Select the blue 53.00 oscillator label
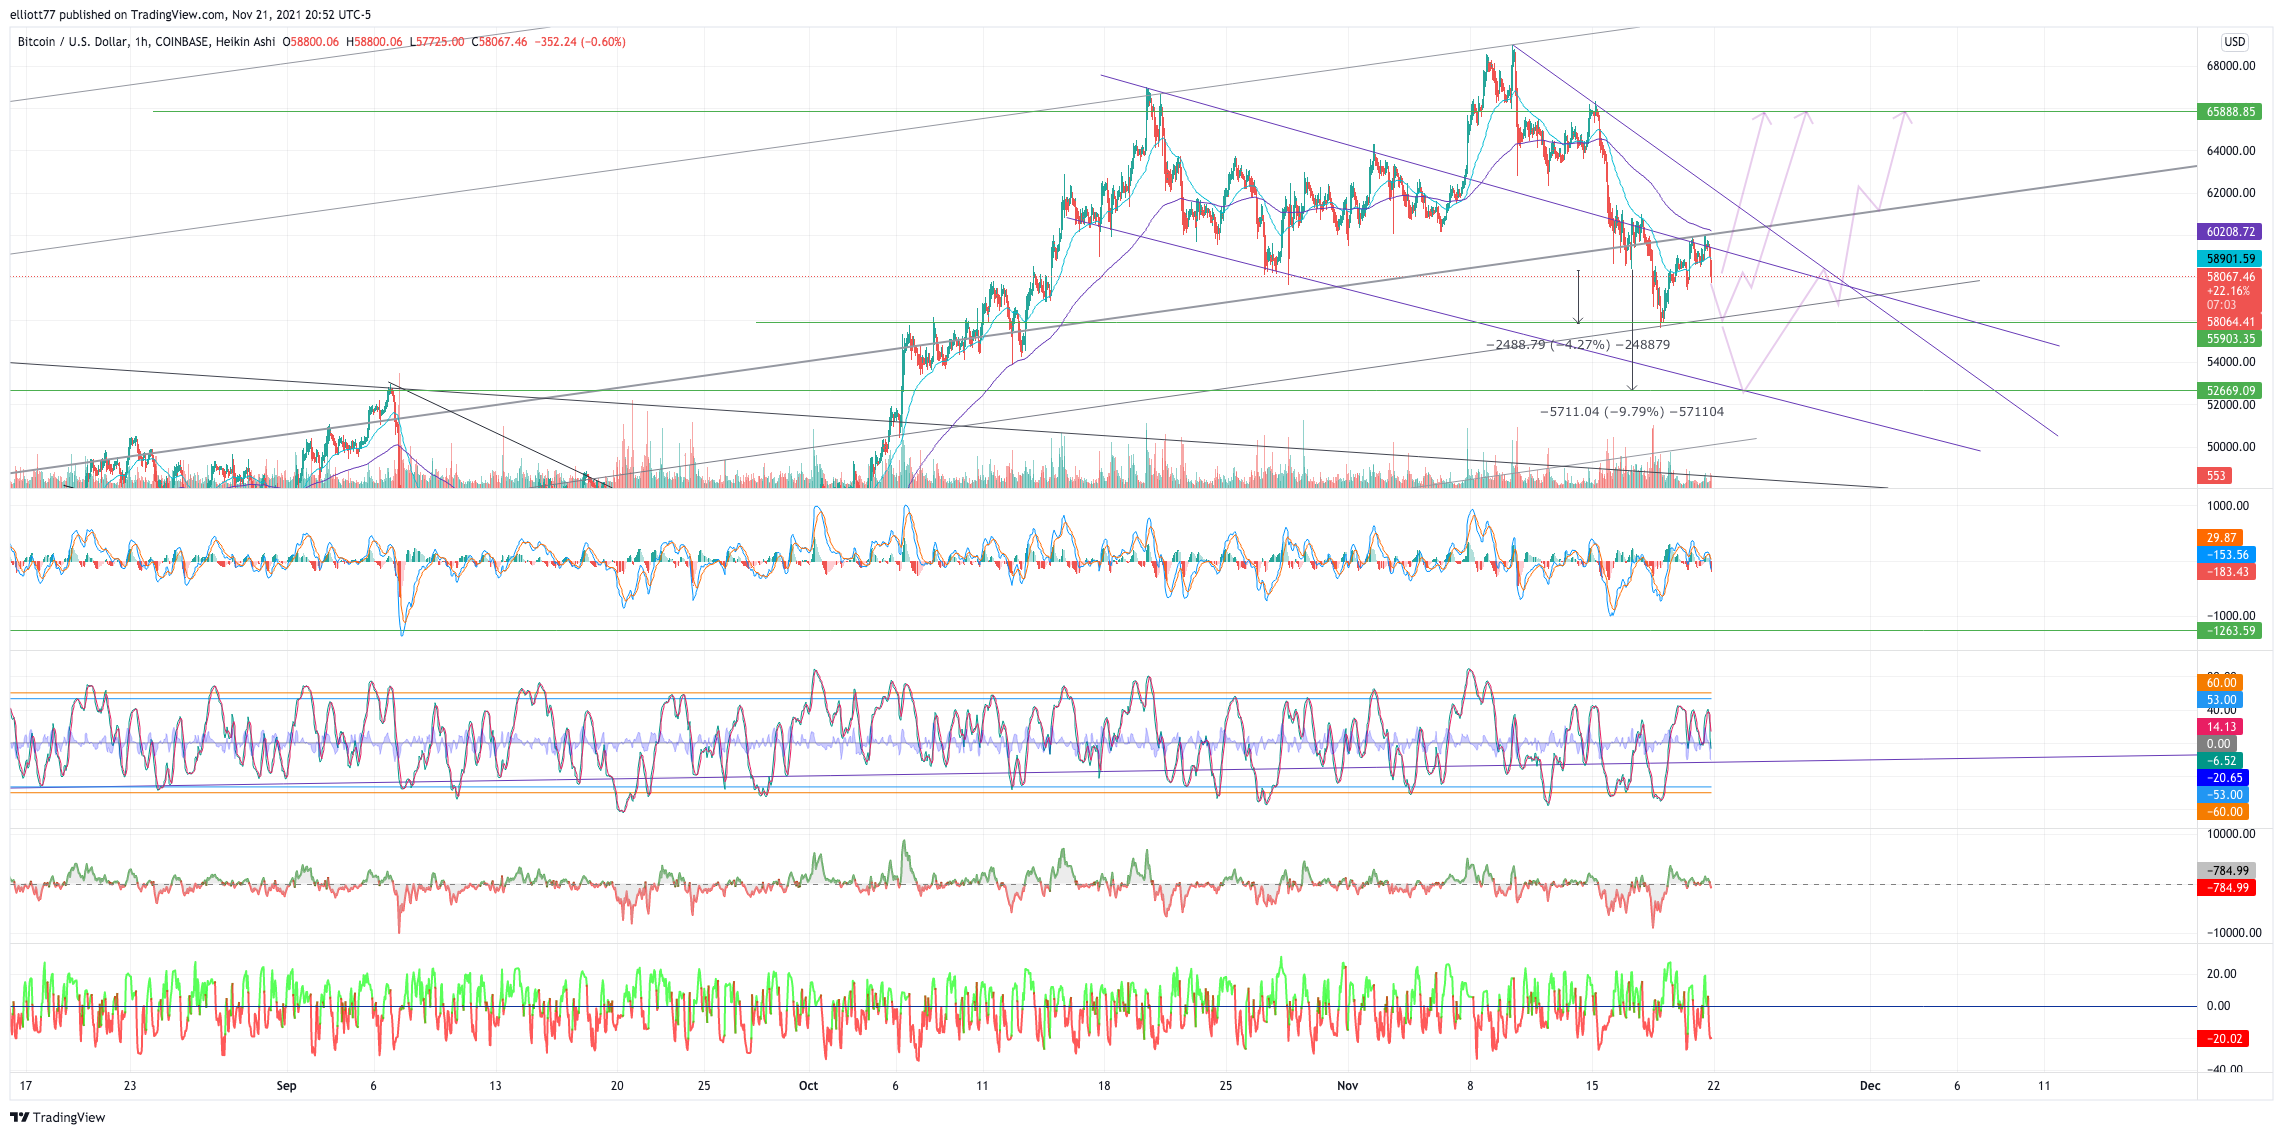This screenshot has height=1135, width=2283. click(x=2219, y=700)
